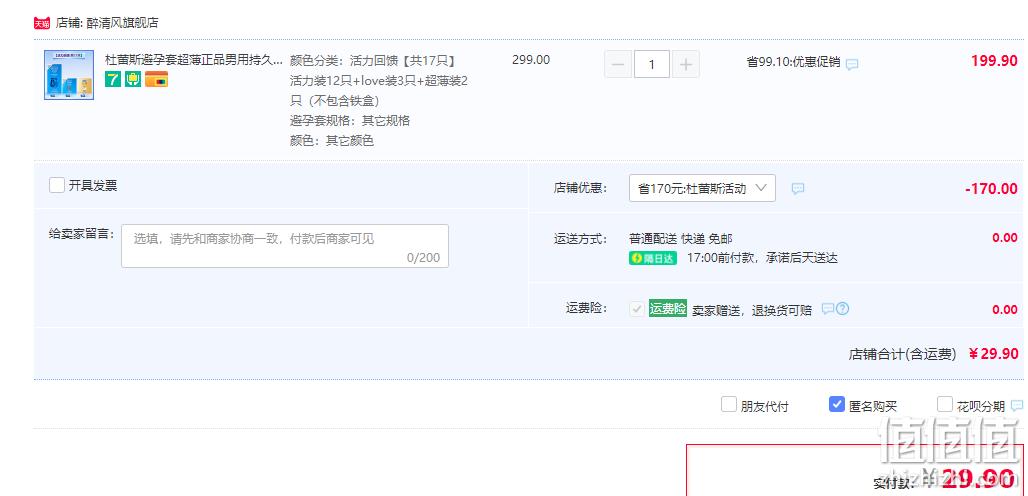Click the orange credit card badge icon

tap(157, 79)
